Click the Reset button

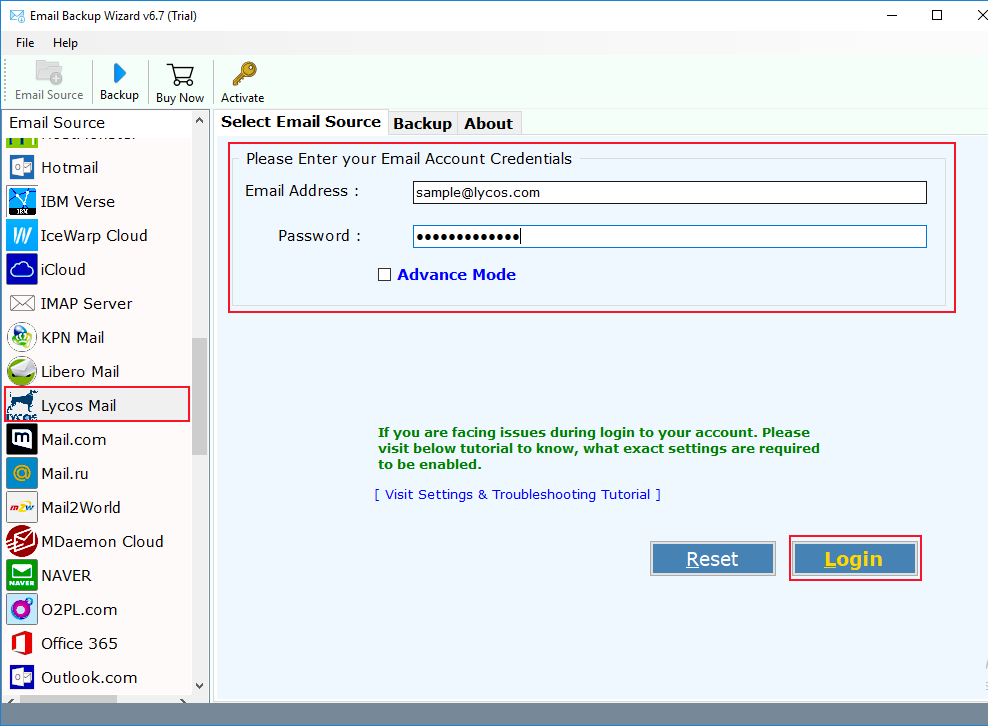tap(713, 558)
